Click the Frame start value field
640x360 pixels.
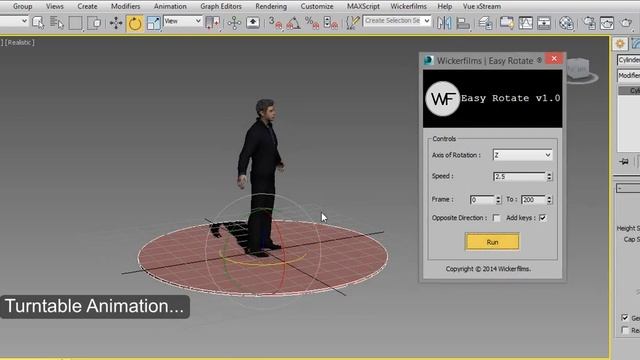click(x=482, y=200)
